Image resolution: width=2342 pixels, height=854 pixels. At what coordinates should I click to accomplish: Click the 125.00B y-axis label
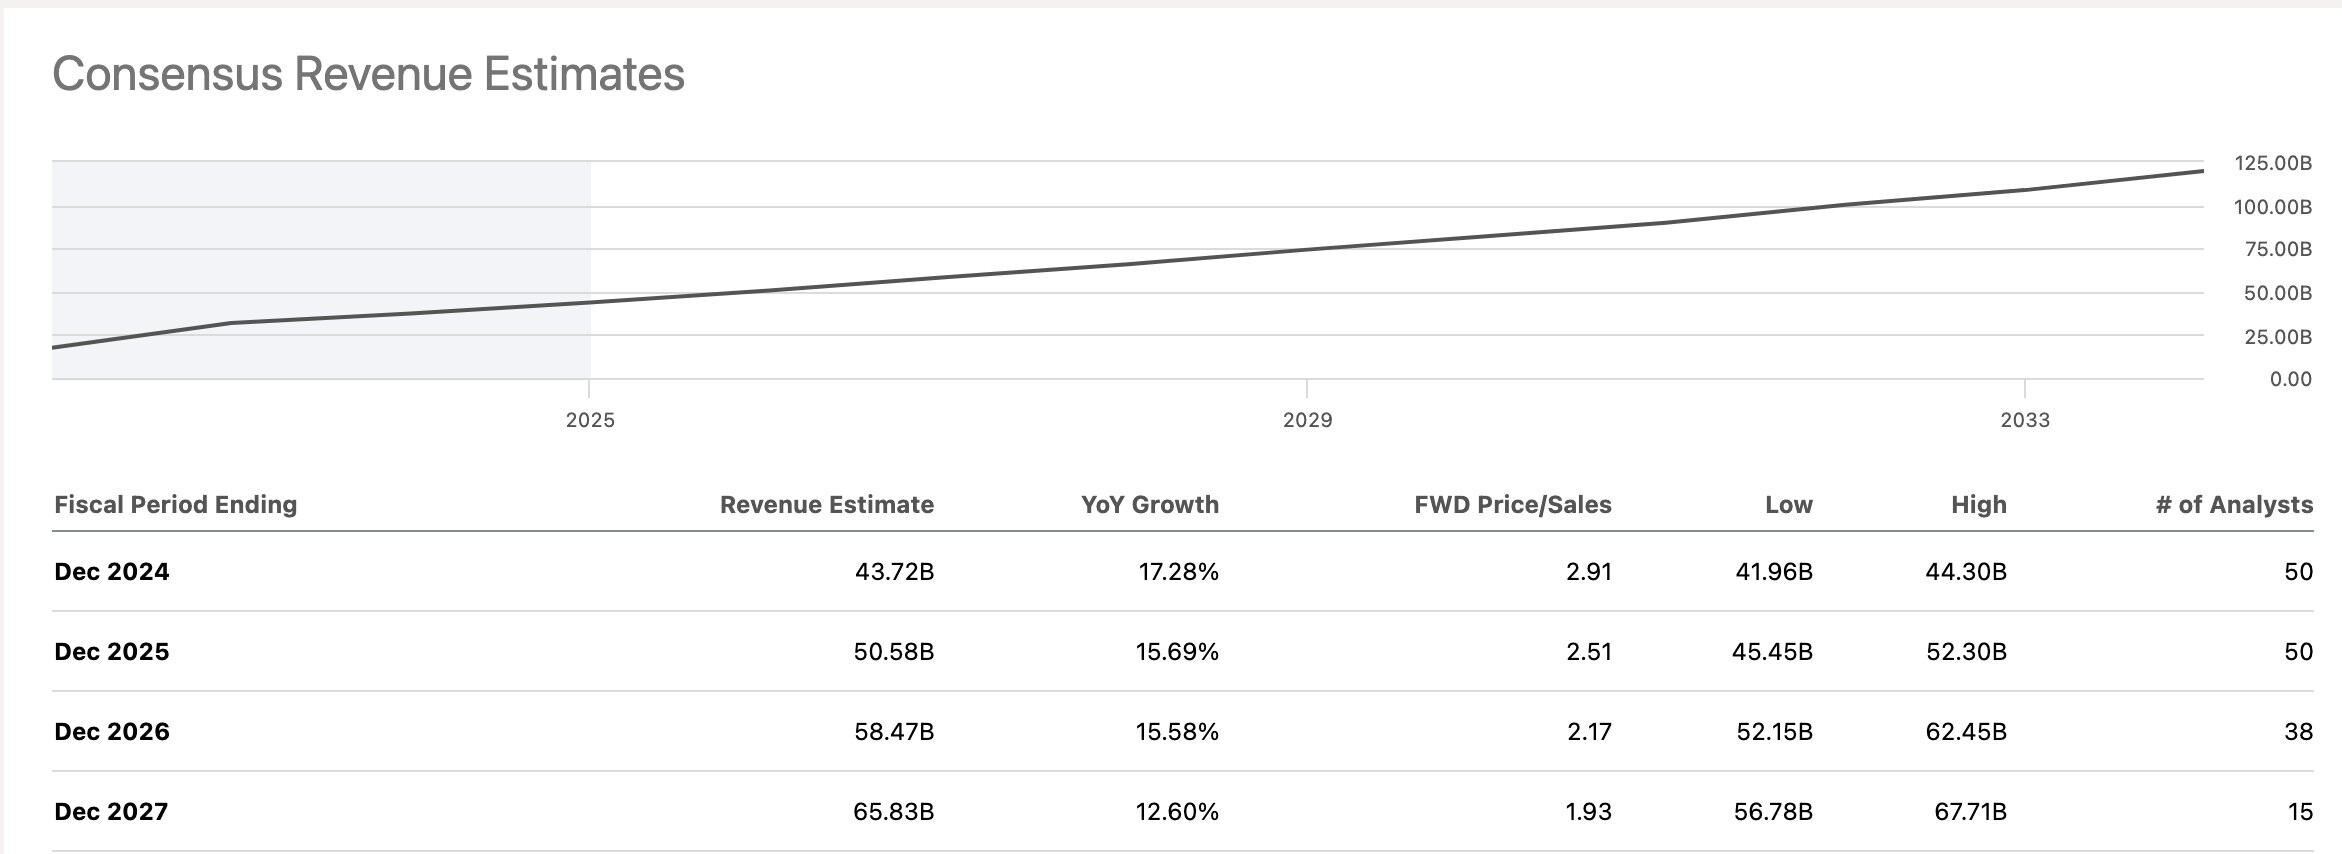point(2272,164)
